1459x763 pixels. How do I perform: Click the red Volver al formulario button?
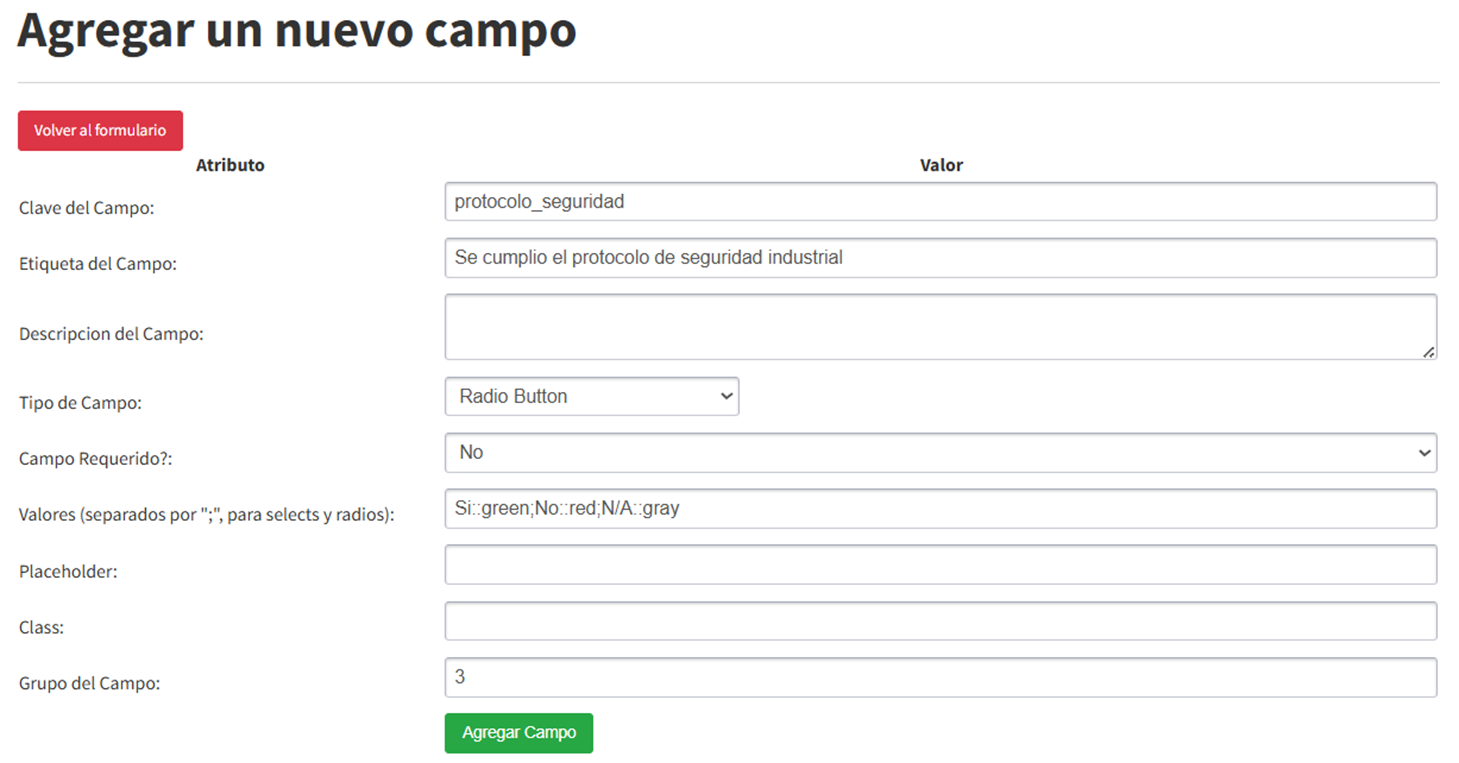[x=100, y=131]
